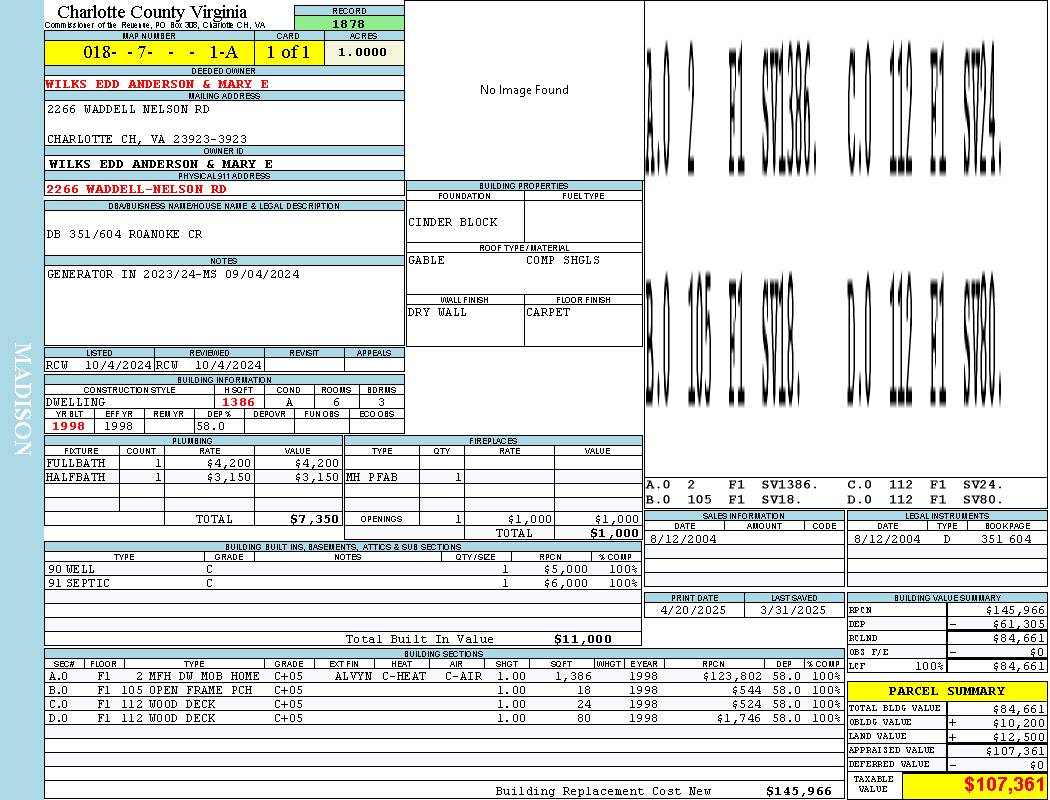Select deeded owner WILKS EDD ANDERSON & MARY E in red
The image size is (1050, 800).
point(157,84)
